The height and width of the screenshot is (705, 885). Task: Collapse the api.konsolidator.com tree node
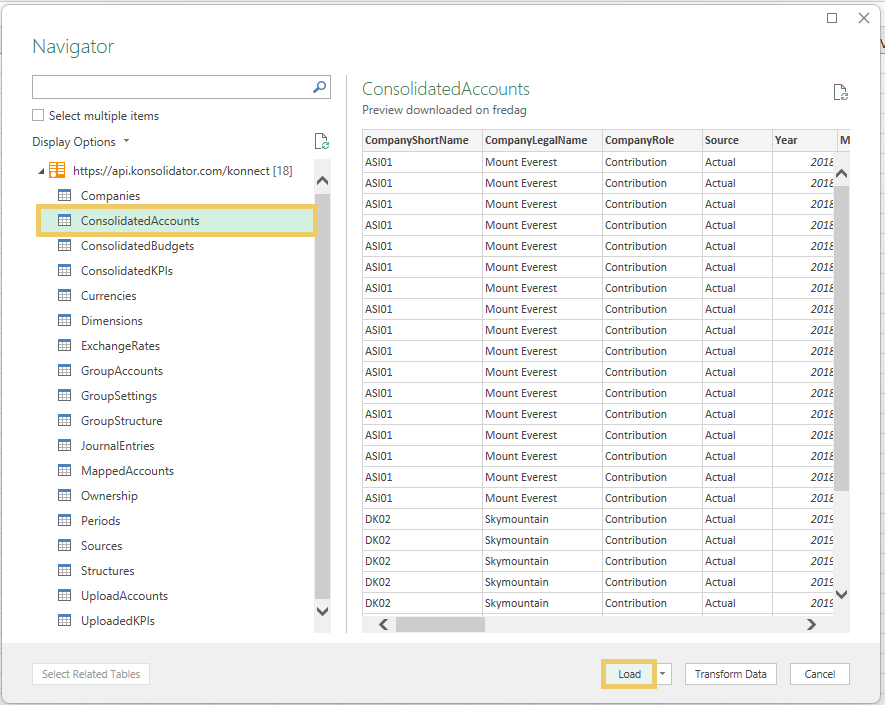pyautogui.click(x=41, y=171)
